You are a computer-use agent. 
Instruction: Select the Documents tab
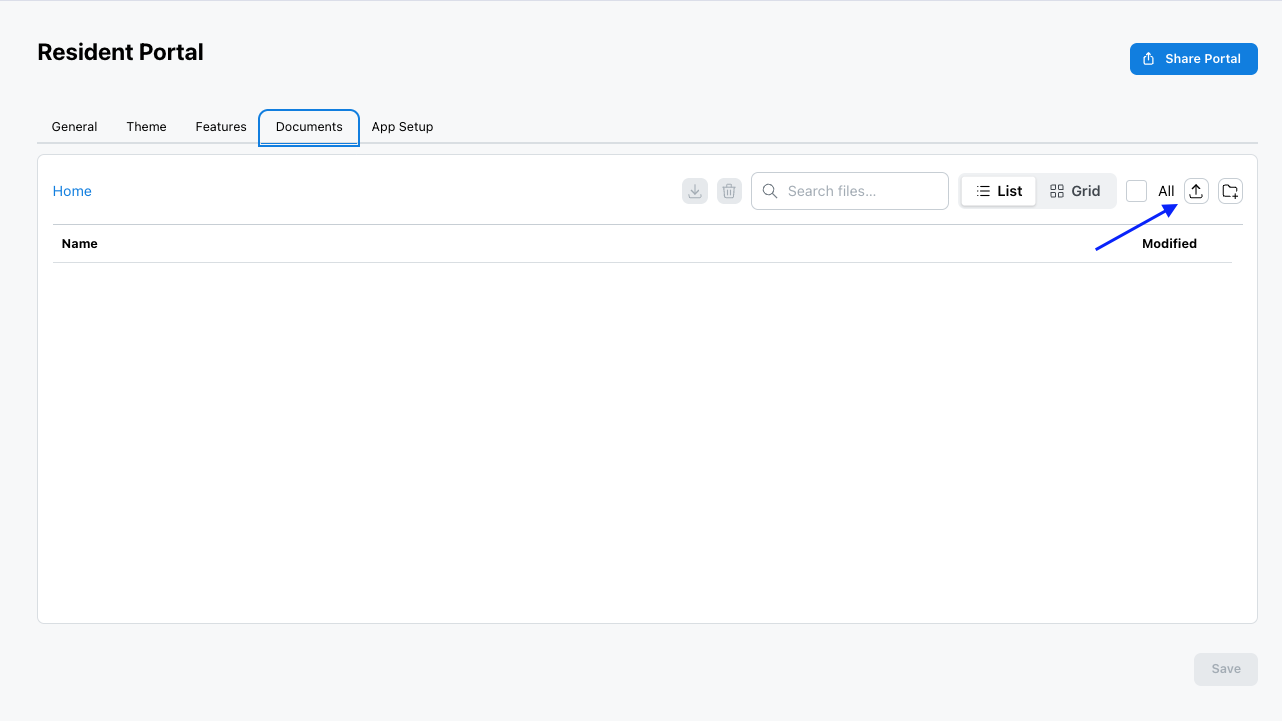coord(309,127)
